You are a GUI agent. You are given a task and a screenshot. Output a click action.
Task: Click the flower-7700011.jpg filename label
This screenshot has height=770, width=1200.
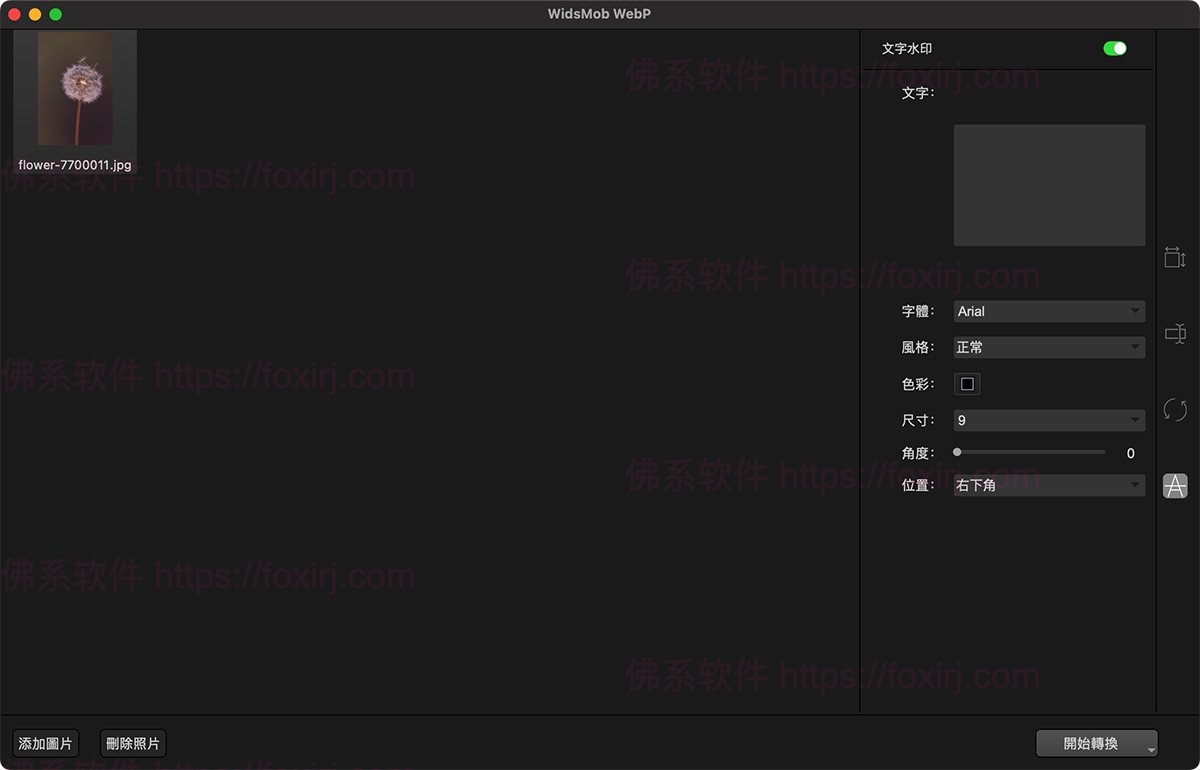[x=74, y=164]
